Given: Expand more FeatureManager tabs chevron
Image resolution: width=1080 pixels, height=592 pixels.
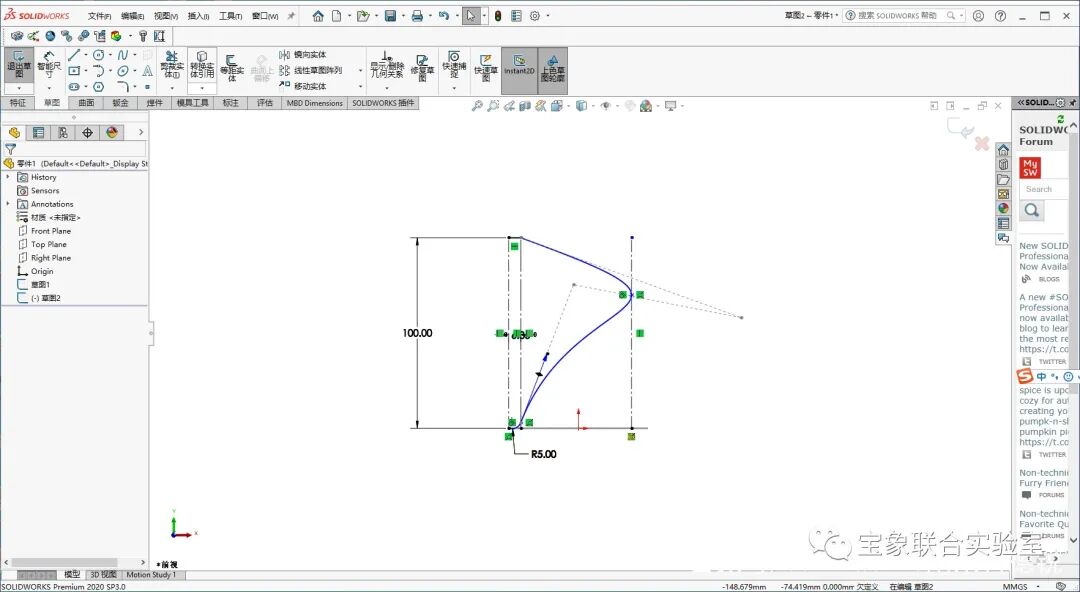Looking at the screenshot, I should point(141,132).
